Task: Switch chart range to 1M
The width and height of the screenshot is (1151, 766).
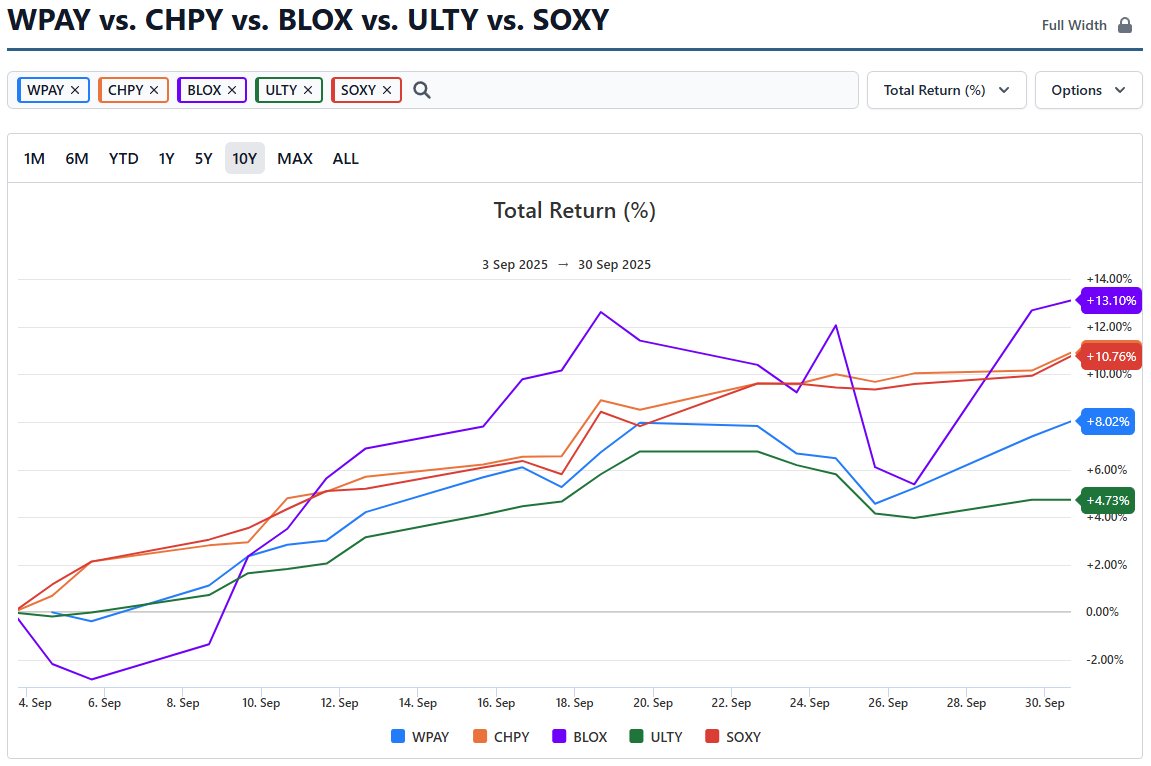Action: (34, 158)
